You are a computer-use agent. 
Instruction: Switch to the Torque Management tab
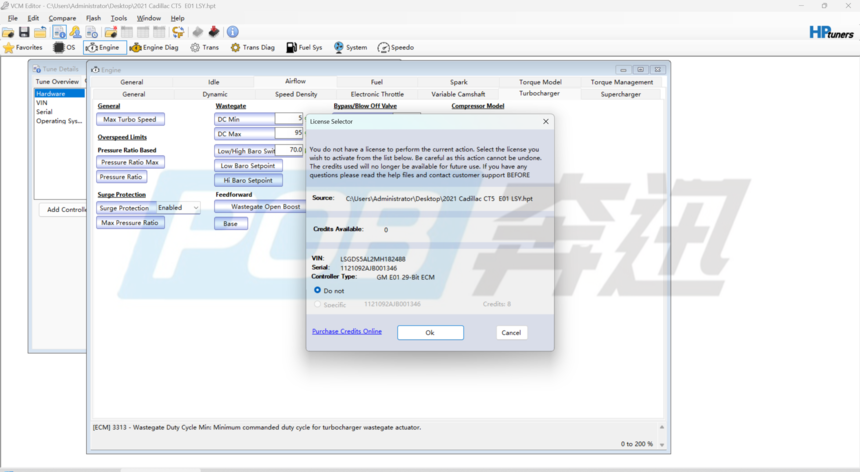(621, 82)
